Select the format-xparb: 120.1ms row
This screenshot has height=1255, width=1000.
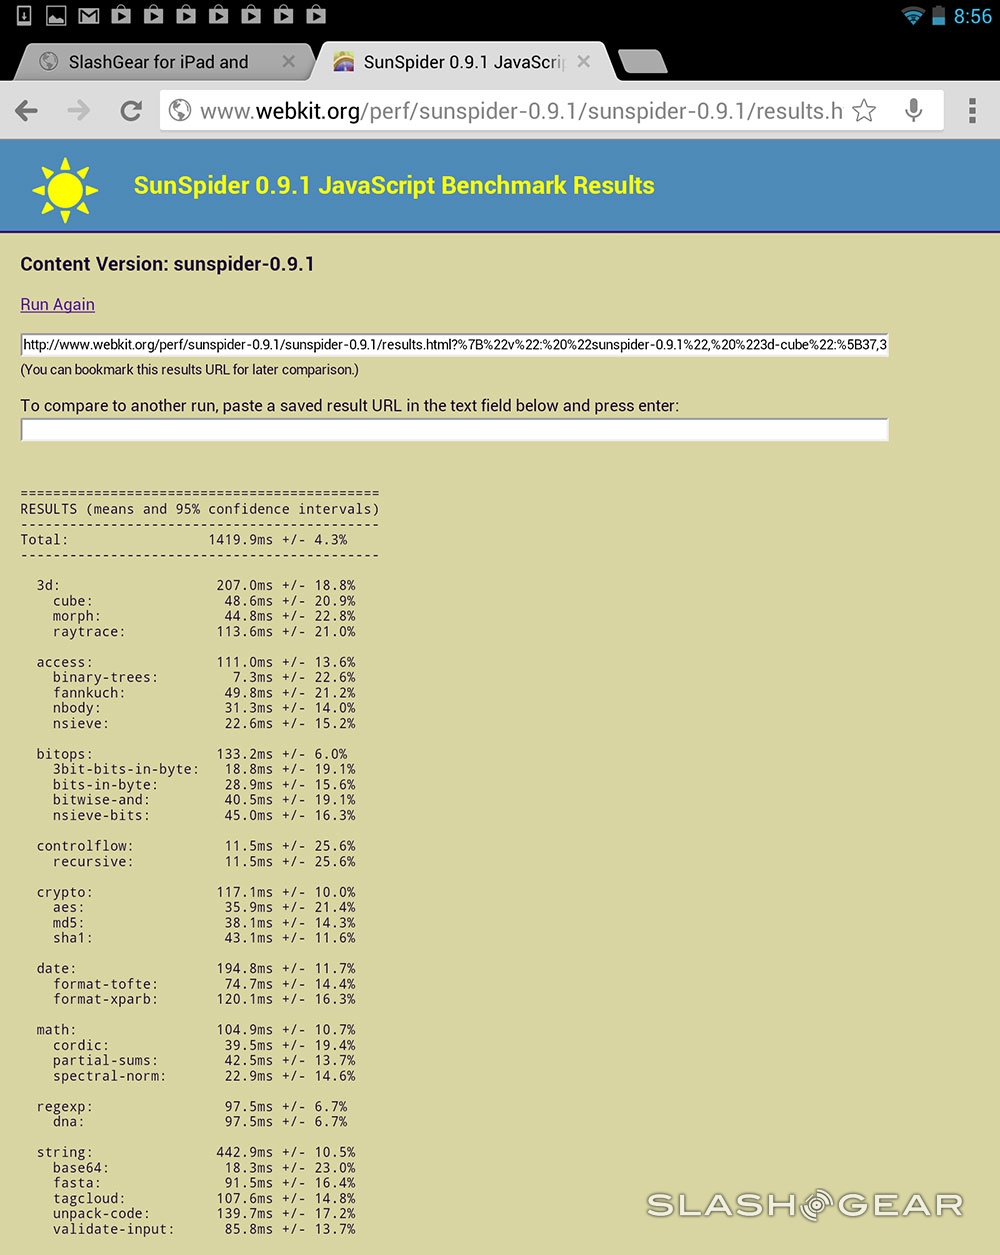[x=204, y=999]
